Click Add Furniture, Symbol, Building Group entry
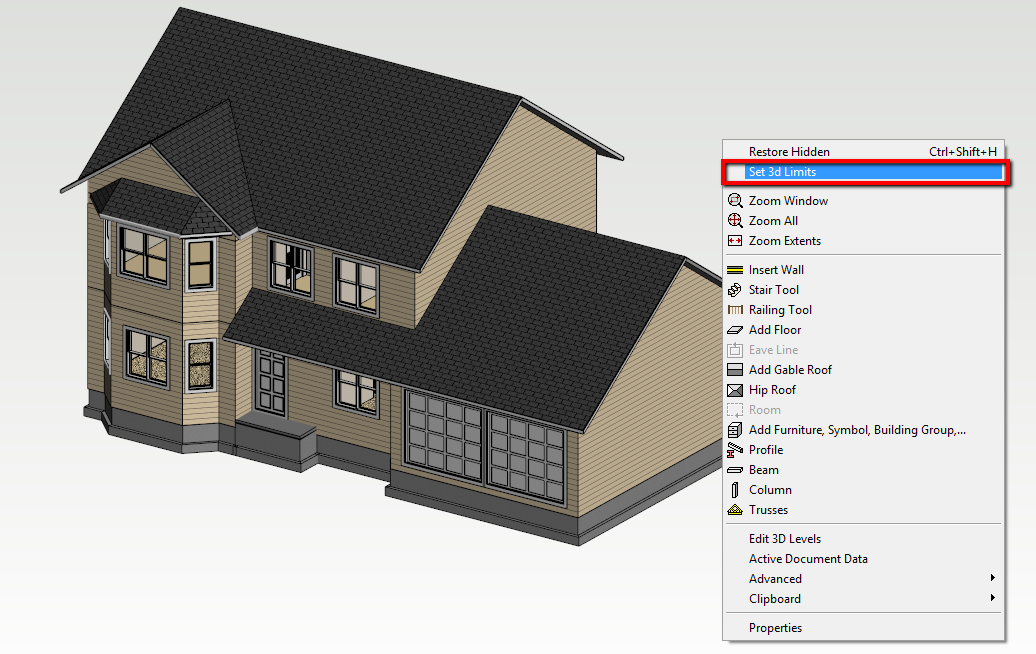The height and width of the screenshot is (654, 1036). click(857, 430)
